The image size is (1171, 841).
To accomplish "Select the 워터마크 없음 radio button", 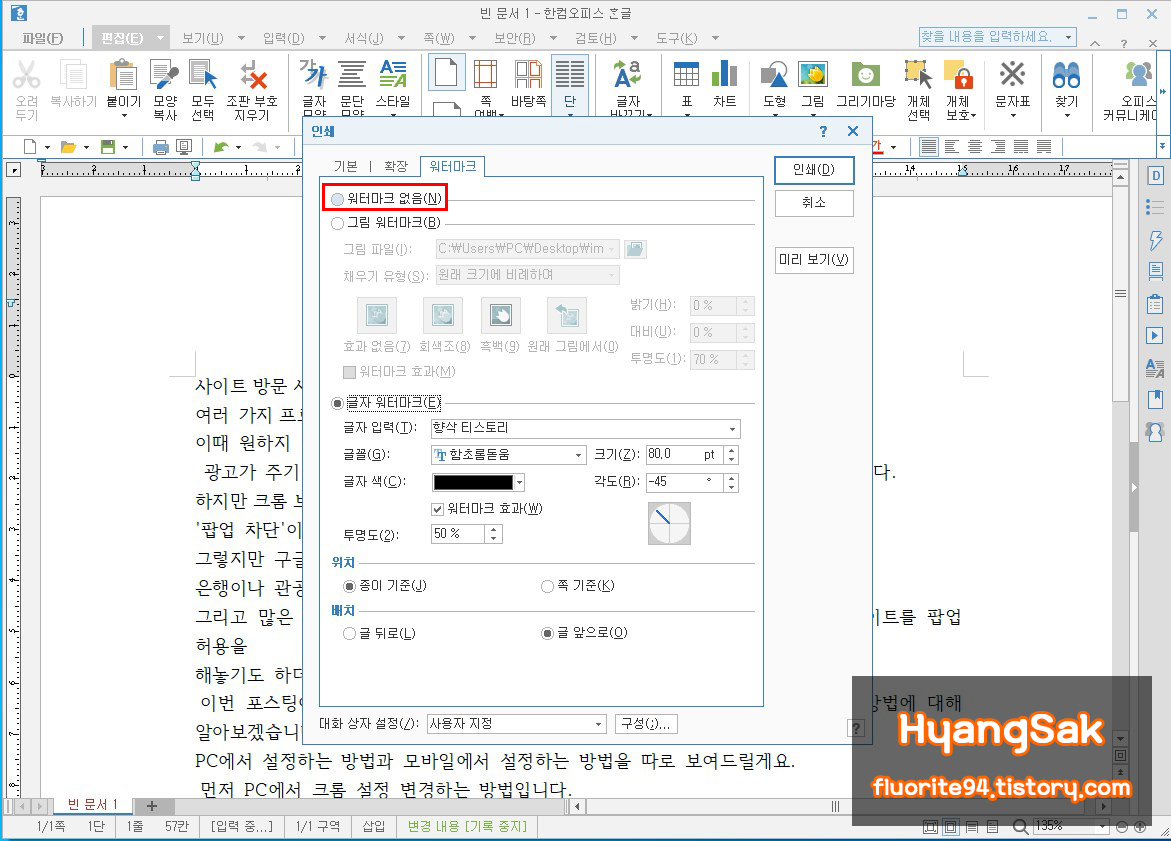I will (338, 199).
